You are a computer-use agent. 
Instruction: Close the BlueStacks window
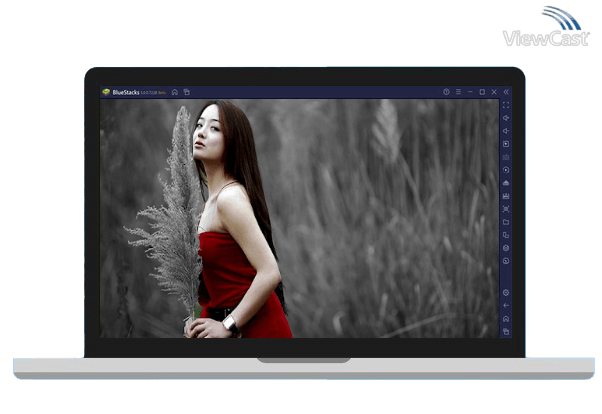[x=494, y=92]
